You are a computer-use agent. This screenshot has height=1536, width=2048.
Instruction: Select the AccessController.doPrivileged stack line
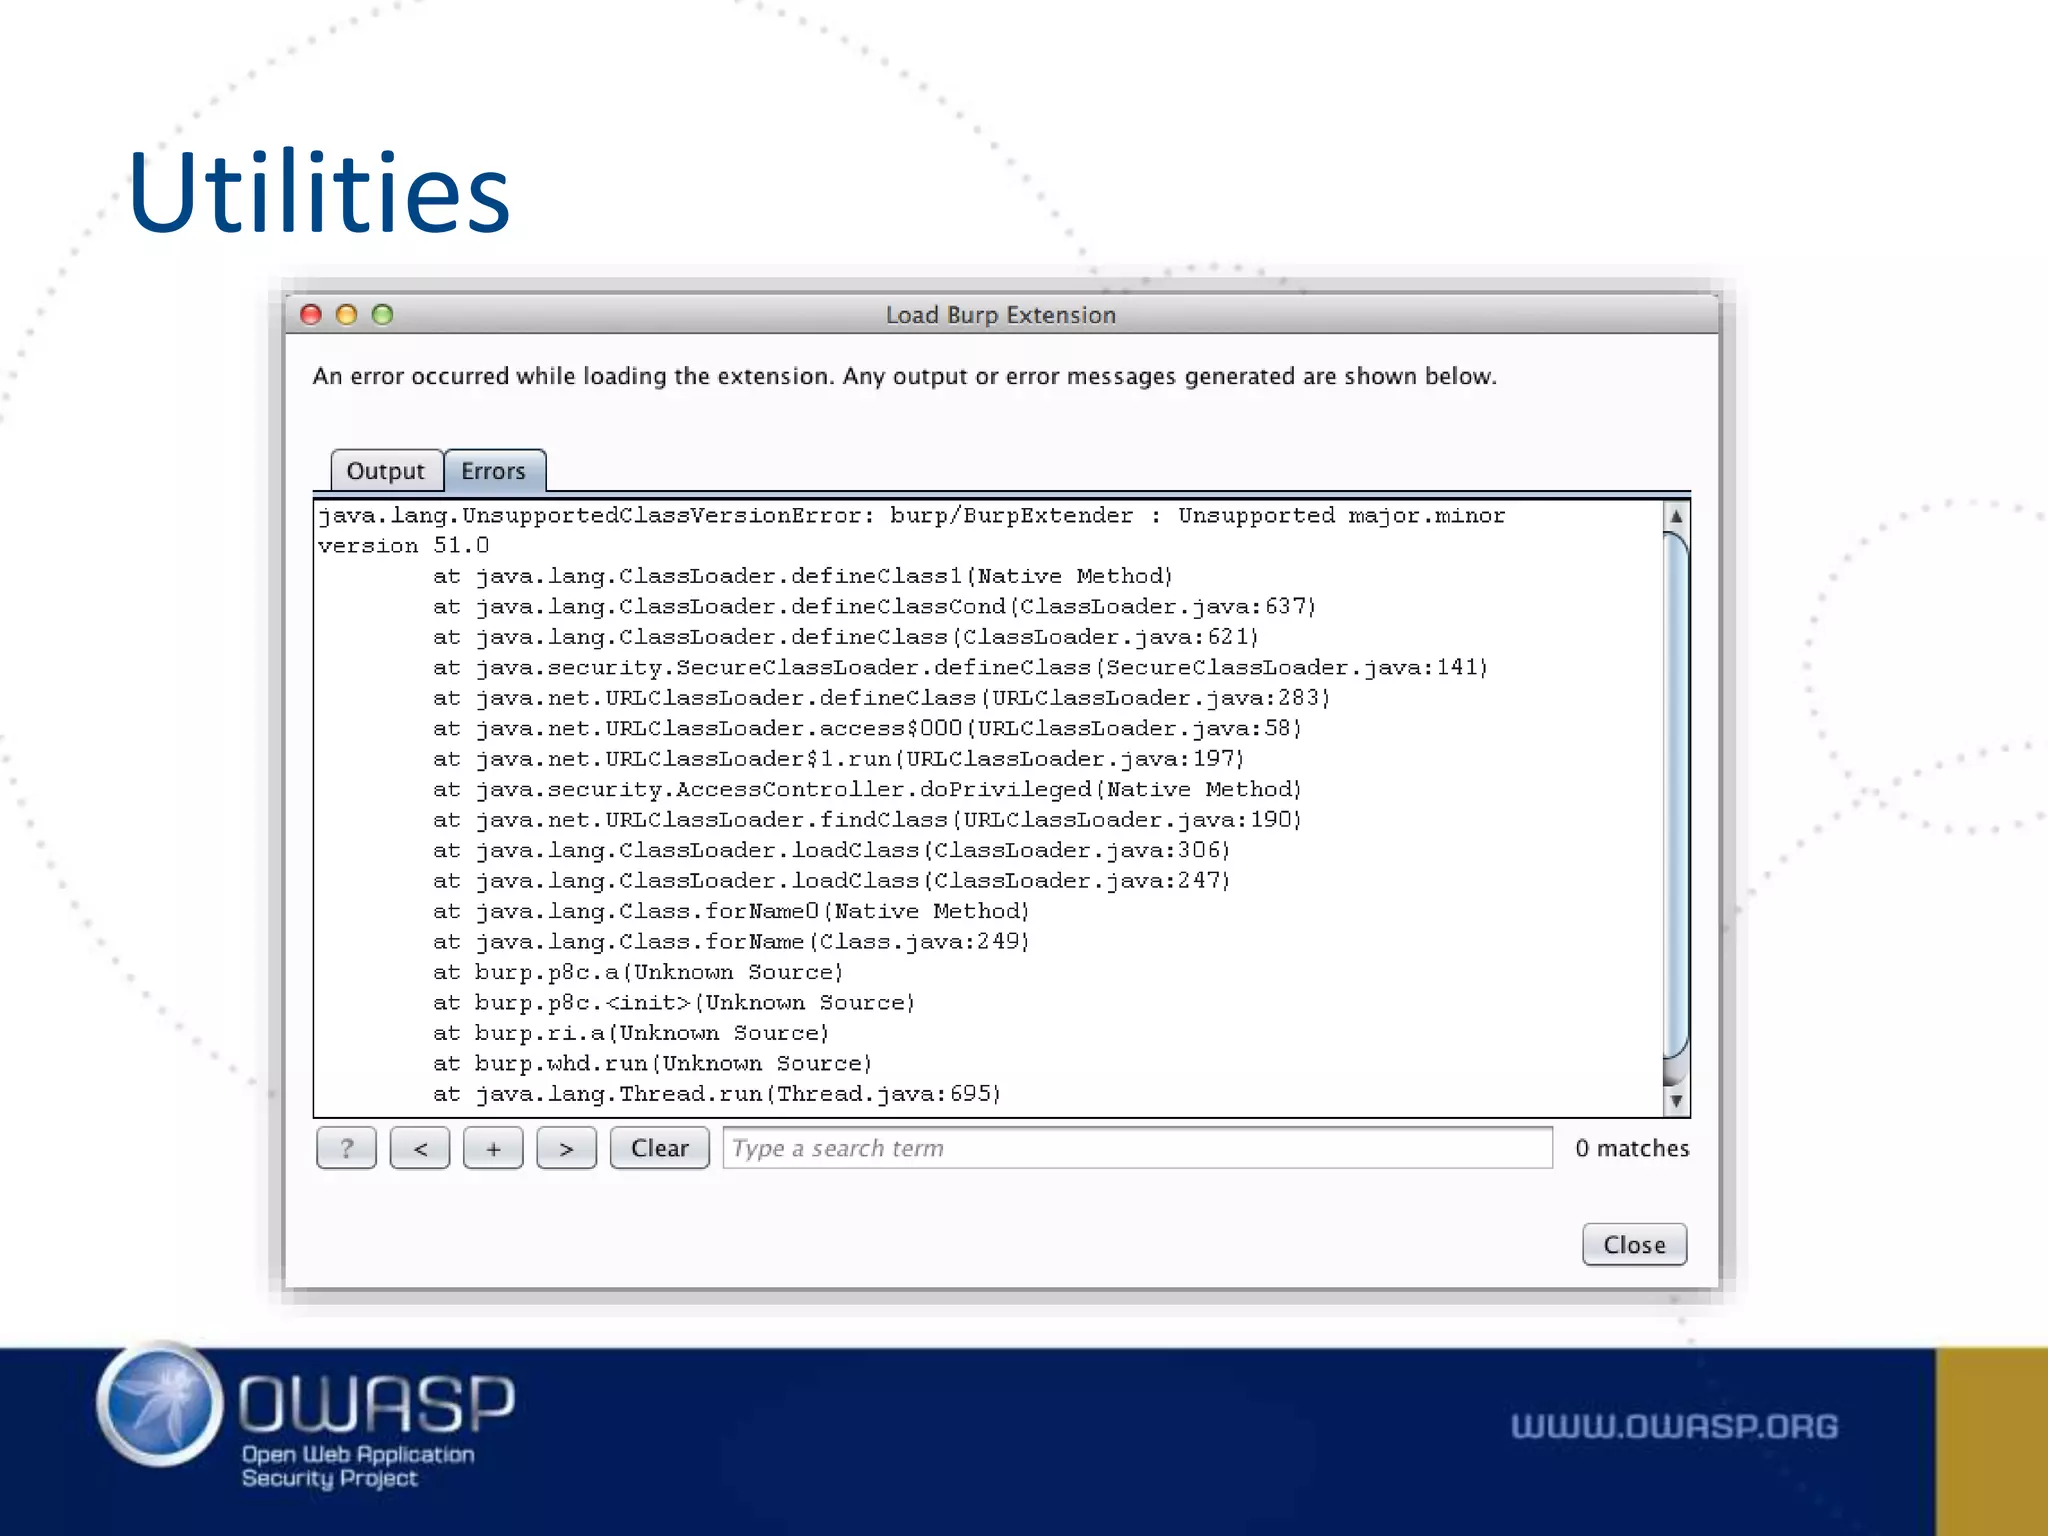pyautogui.click(x=868, y=790)
